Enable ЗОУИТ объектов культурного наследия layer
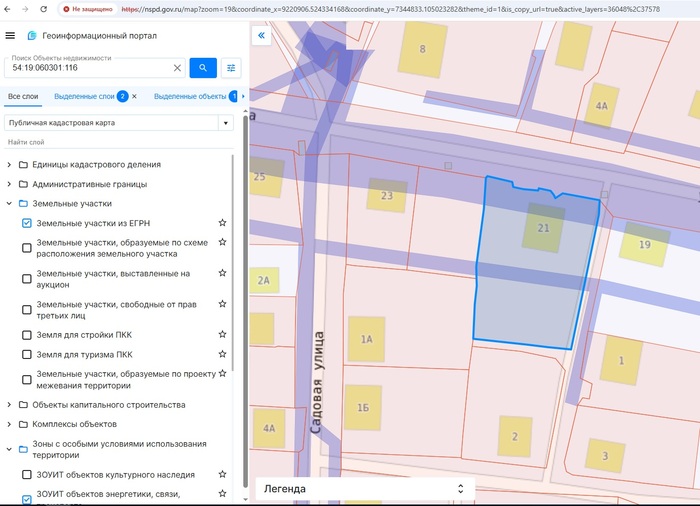The image size is (700, 506). click(x=27, y=475)
